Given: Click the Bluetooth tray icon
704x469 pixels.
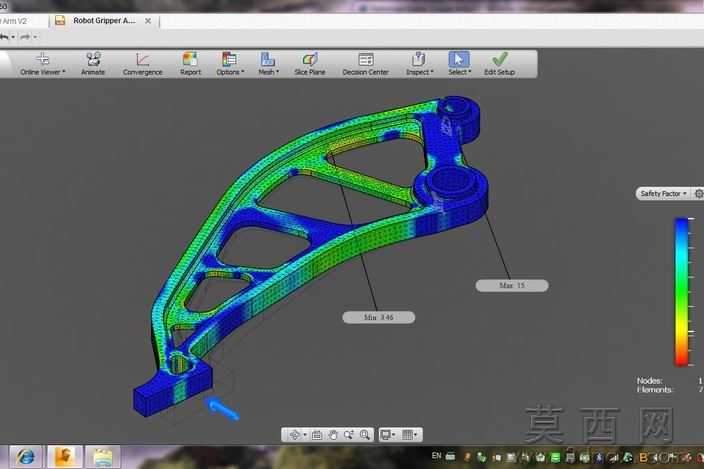Looking at the screenshot, I should 598,457.
